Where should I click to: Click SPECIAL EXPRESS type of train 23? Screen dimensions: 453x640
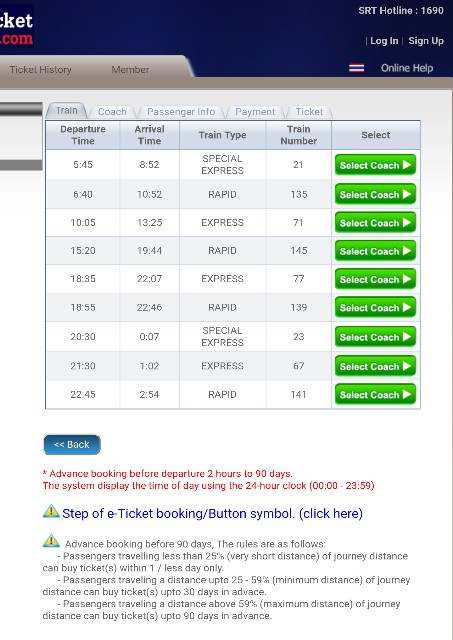(x=222, y=336)
